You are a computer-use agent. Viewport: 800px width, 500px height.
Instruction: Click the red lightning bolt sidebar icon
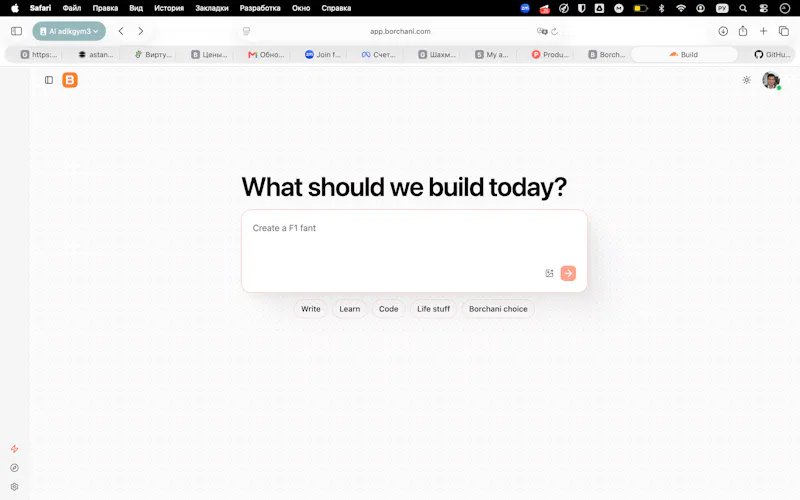point(14,449)
